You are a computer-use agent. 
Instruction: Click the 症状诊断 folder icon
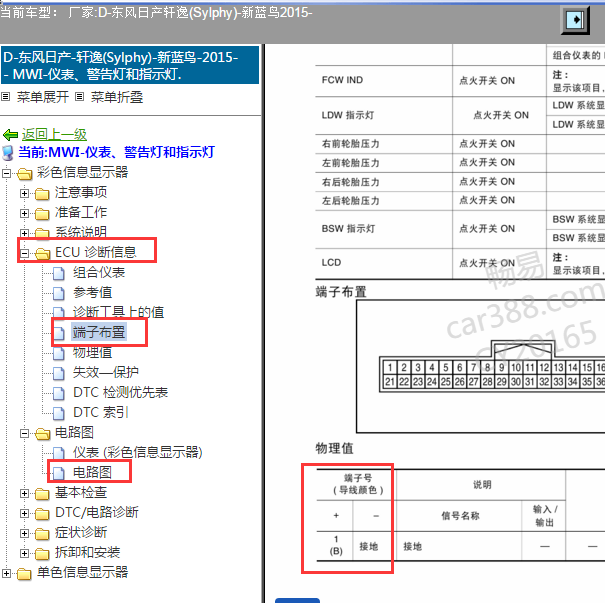point(42,534)
